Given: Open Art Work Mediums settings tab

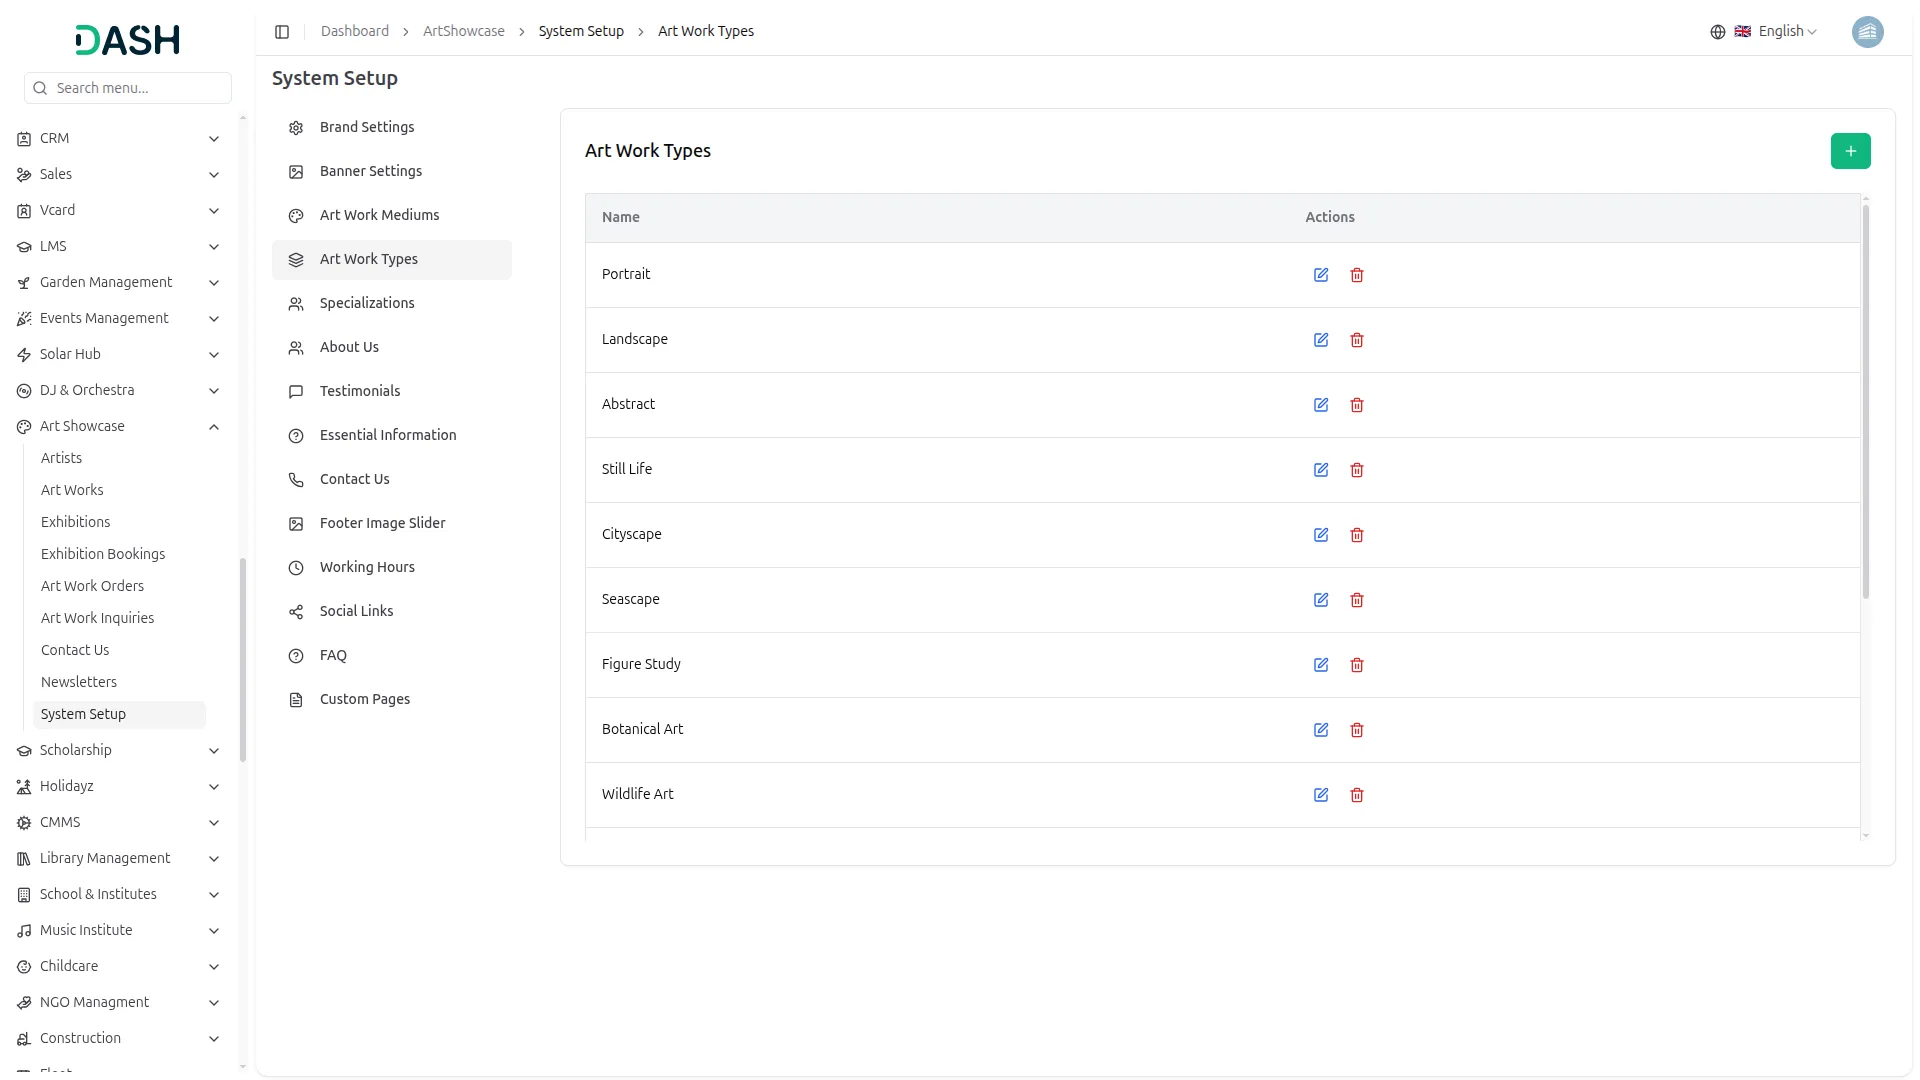Looking at the screenshot, I should [379, 215].
